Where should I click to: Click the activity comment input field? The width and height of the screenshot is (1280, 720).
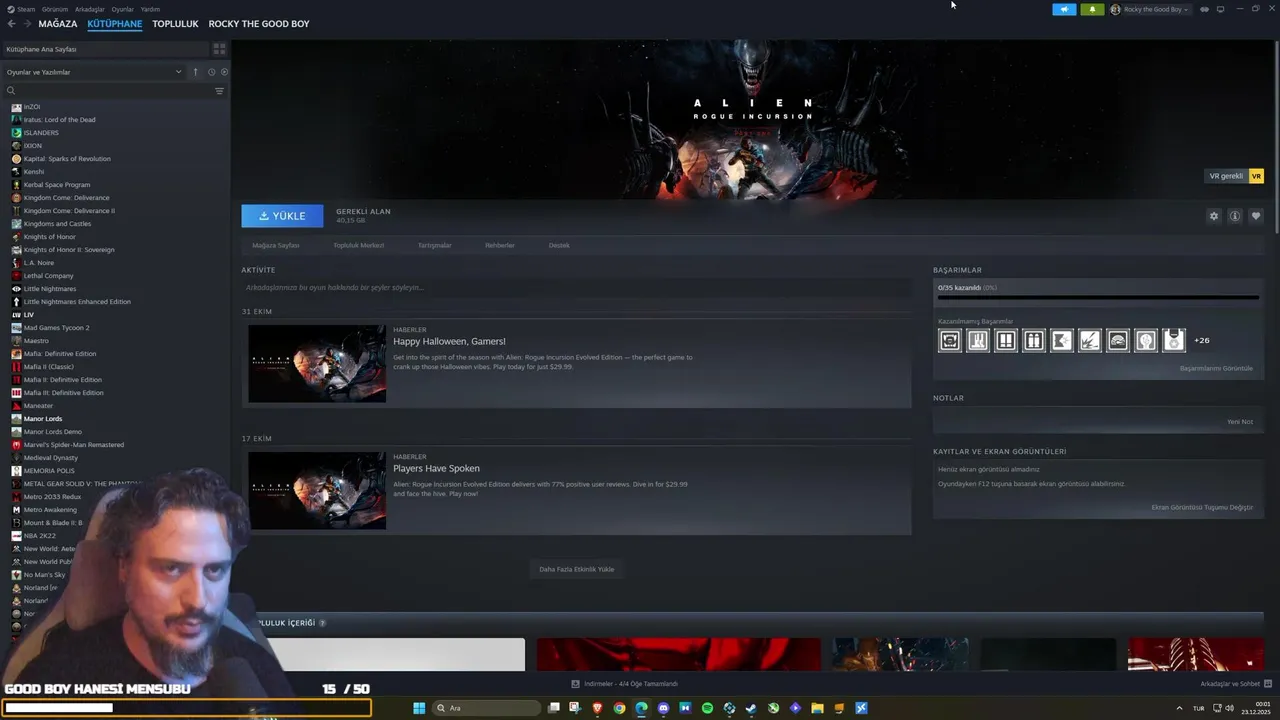[x=576, y=288]
